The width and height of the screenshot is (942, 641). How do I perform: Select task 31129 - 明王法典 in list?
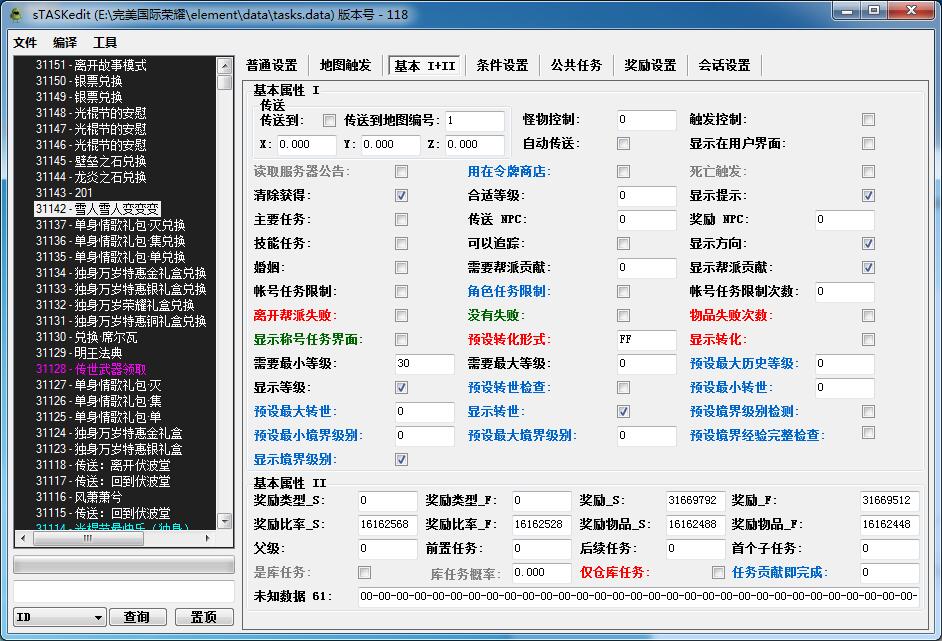pos(79,353)
